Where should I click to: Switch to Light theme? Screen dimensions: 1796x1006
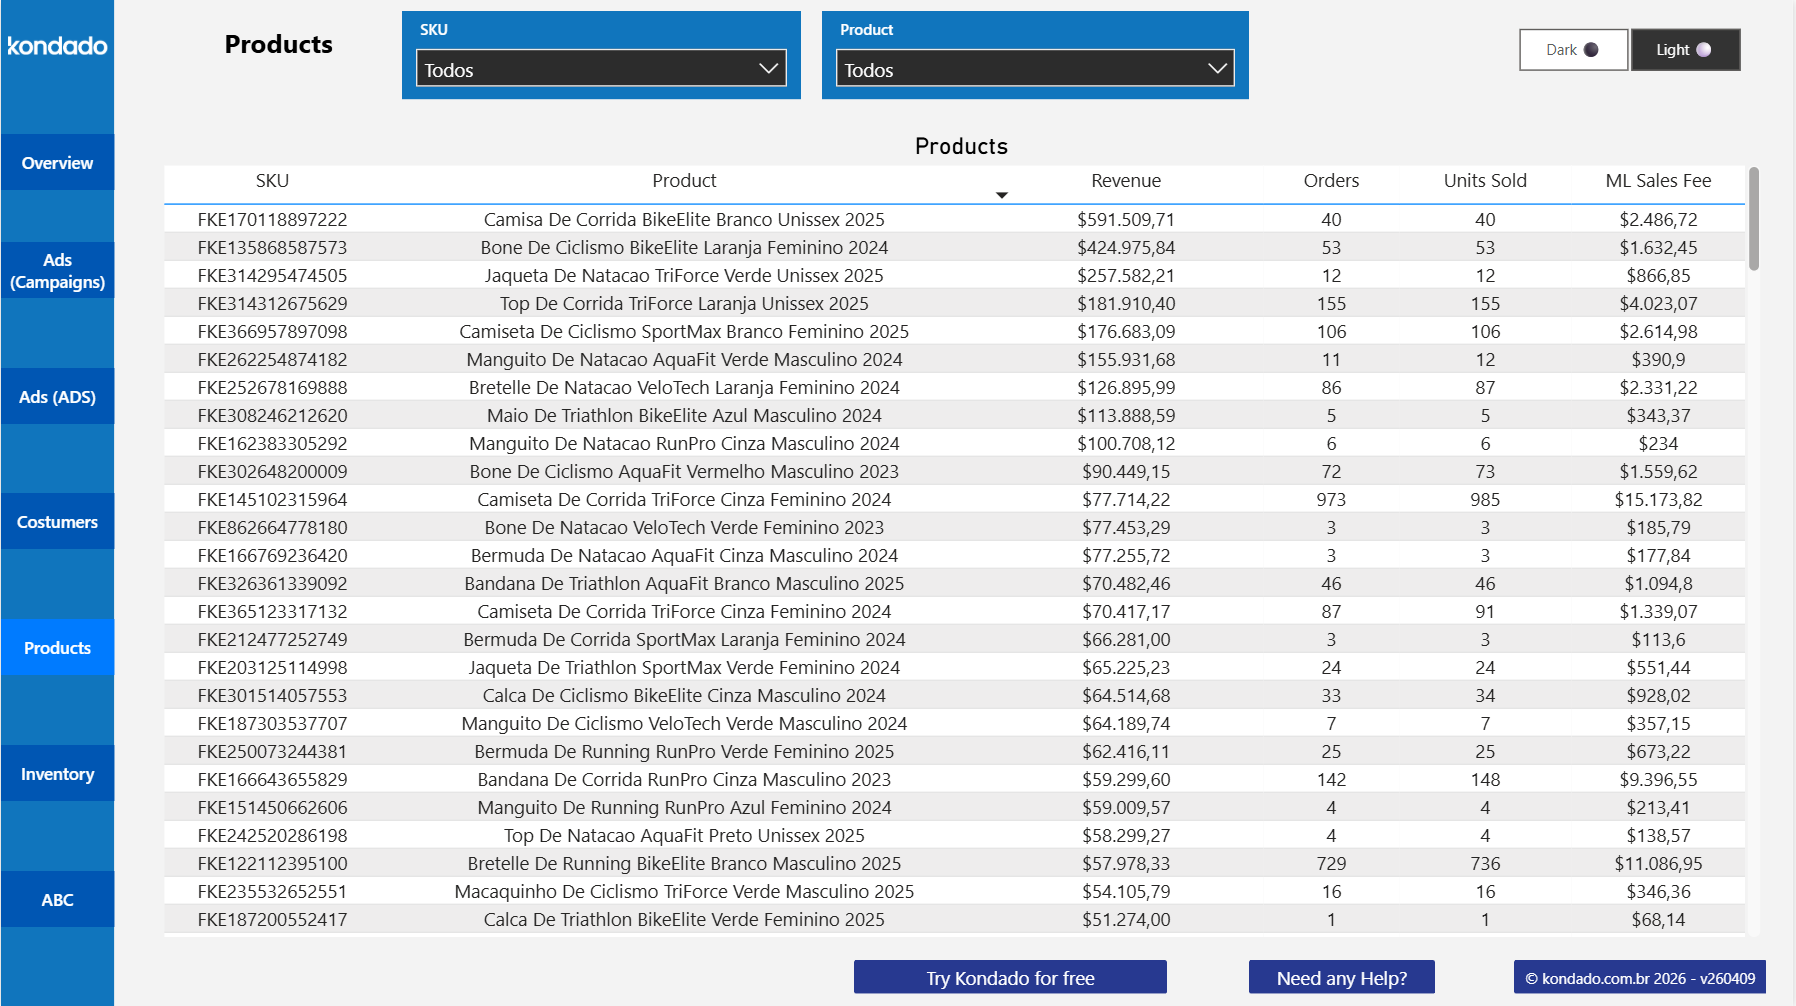(x=1684, y=49)
